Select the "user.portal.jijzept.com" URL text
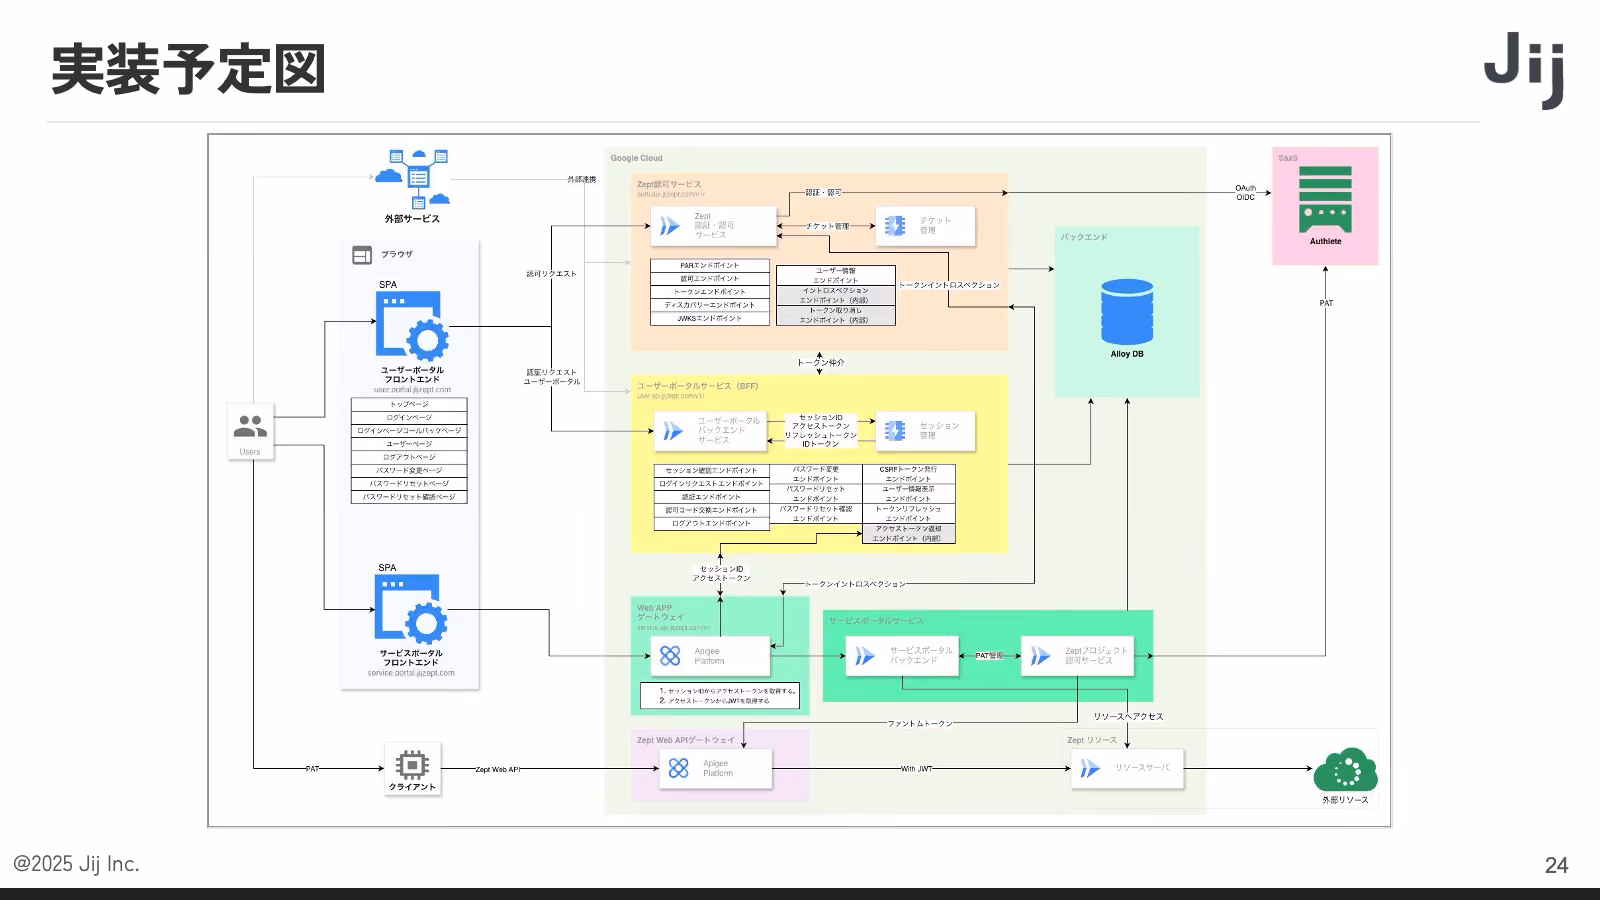Image resolution: width=1600 pixels, height=900 pixels. click(412, 390)
